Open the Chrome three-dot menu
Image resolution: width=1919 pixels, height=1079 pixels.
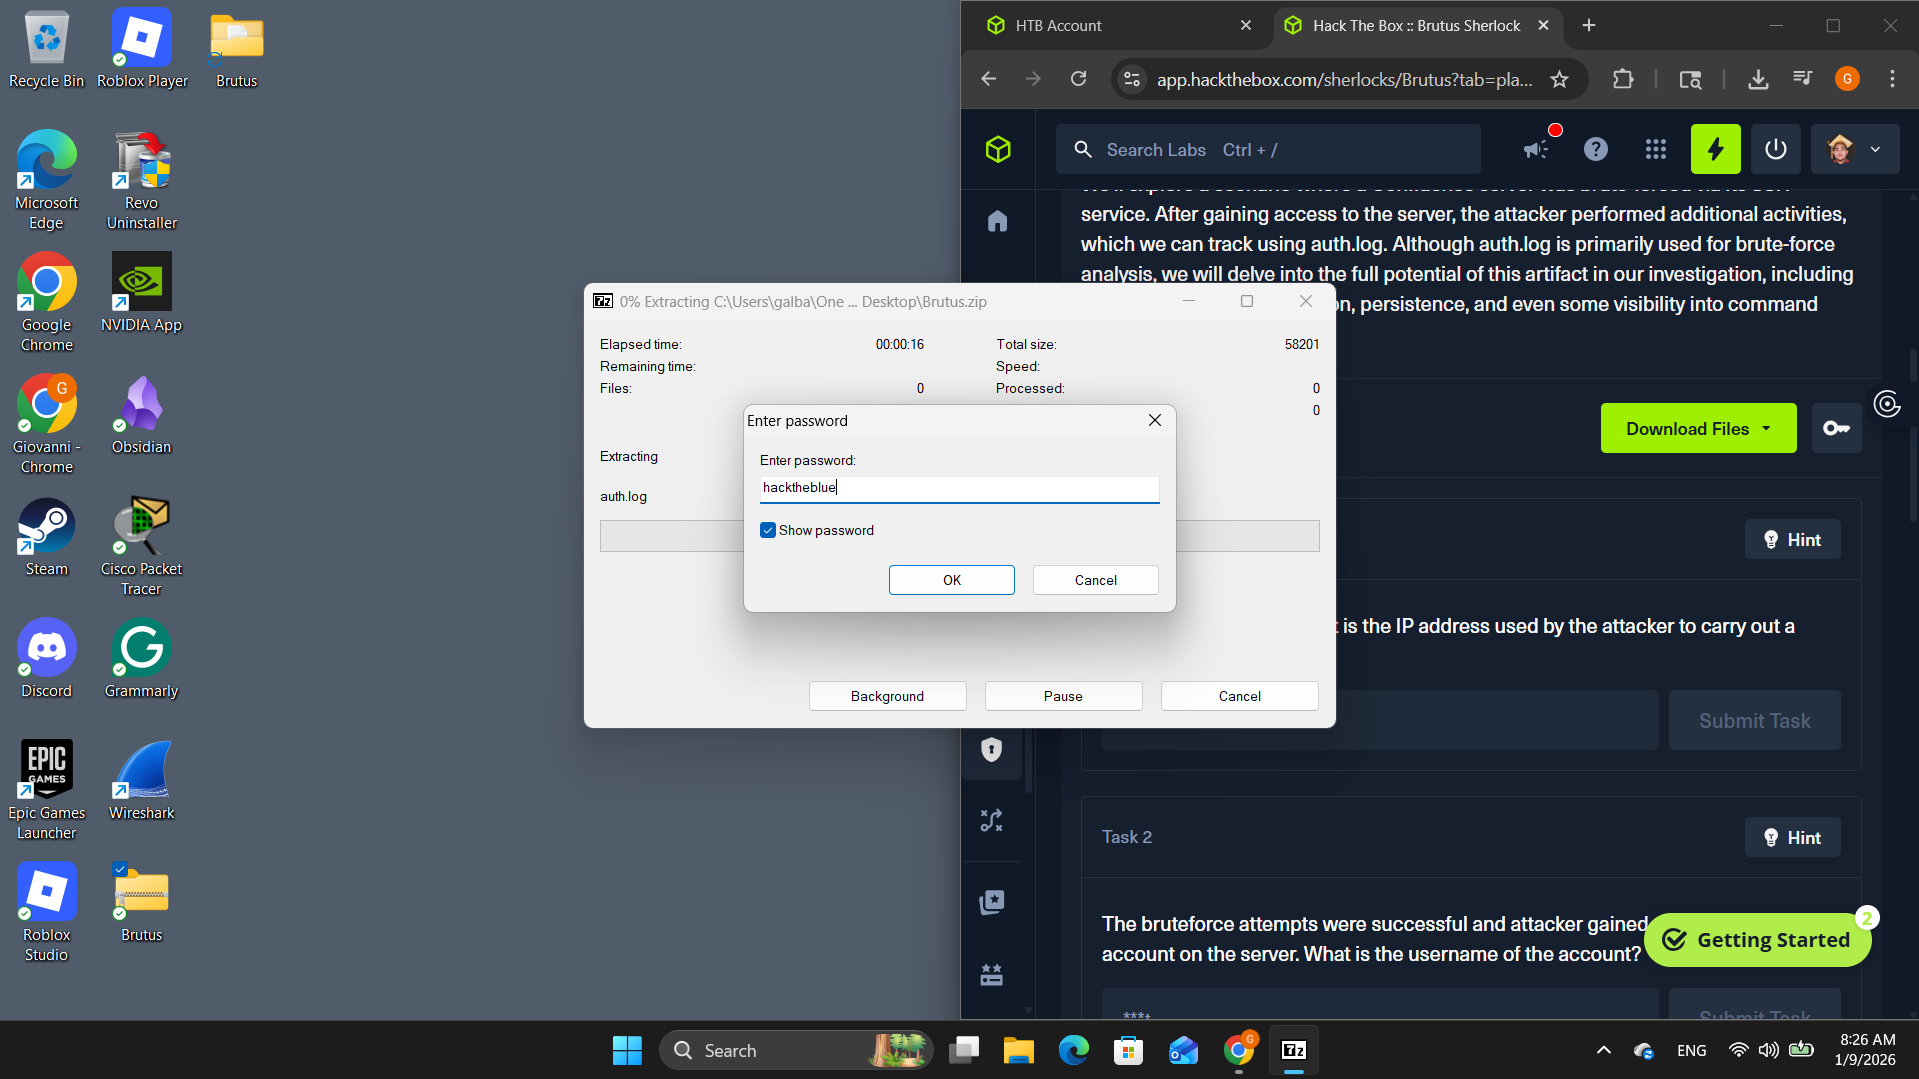coord(1892,80)
